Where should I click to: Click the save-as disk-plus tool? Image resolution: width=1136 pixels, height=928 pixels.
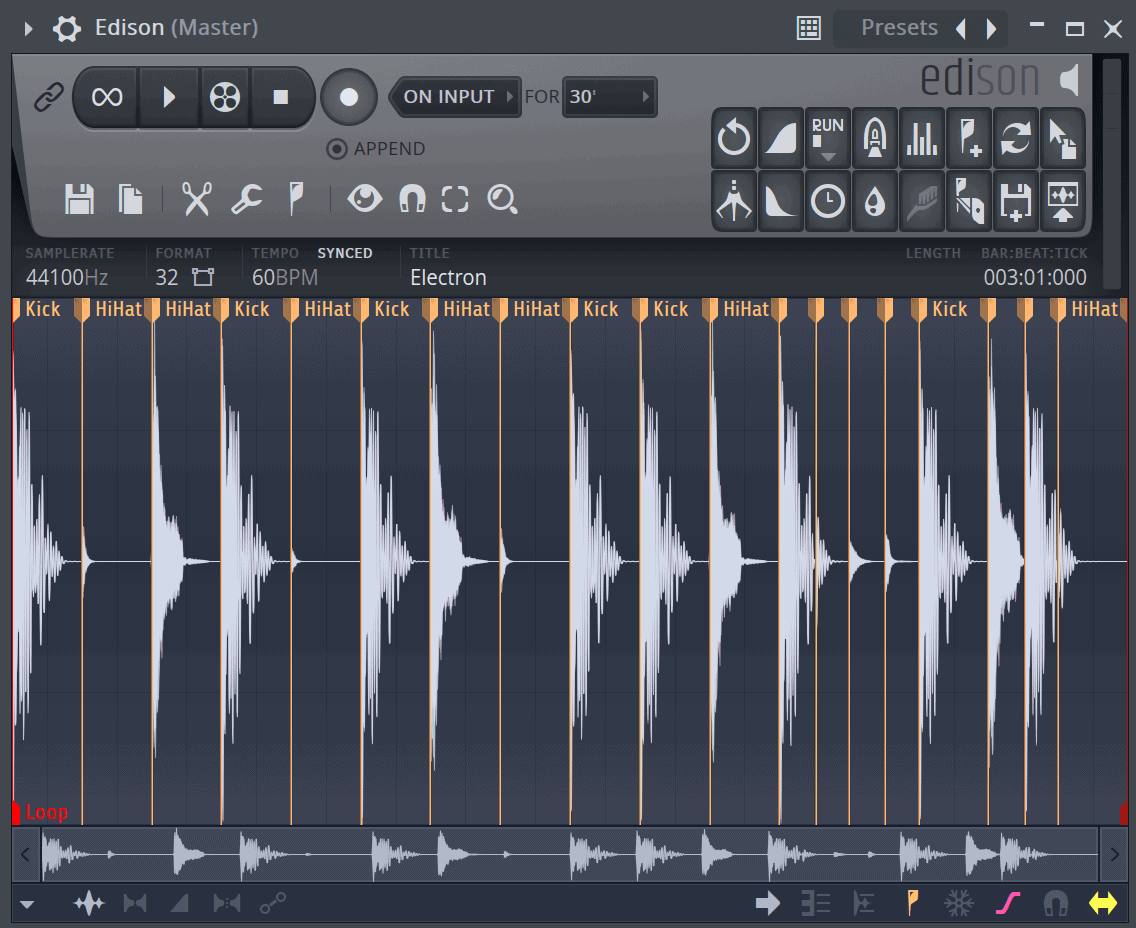[1016, 201]
